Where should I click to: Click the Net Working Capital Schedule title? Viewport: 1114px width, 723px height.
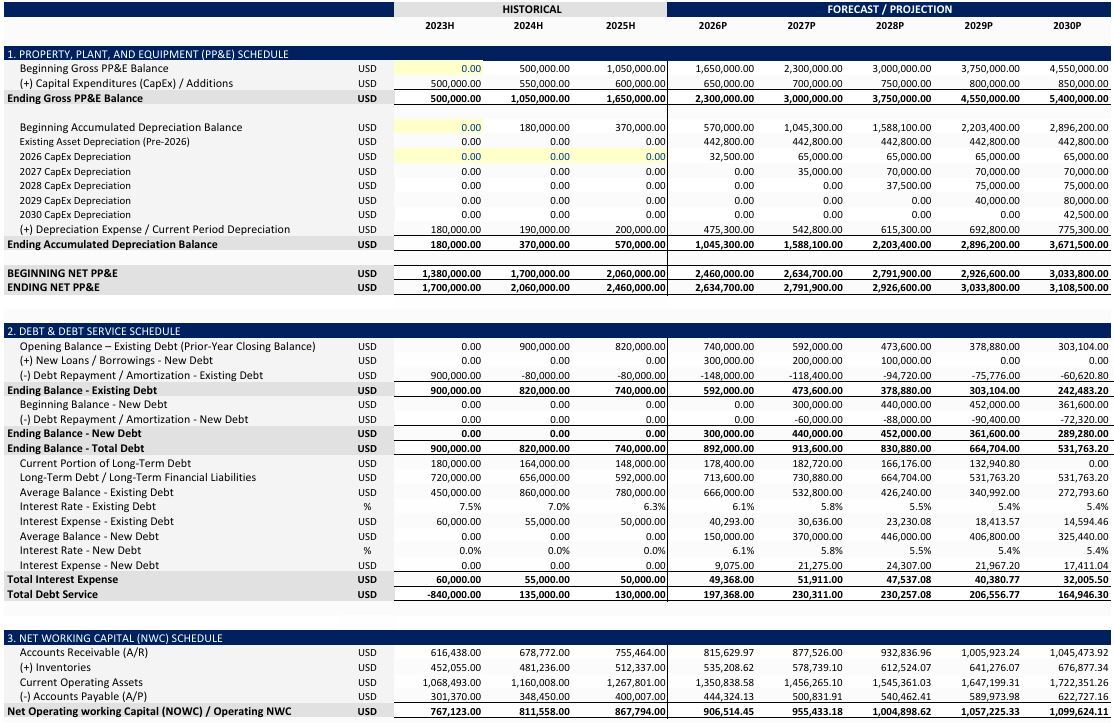pos(114,638)
